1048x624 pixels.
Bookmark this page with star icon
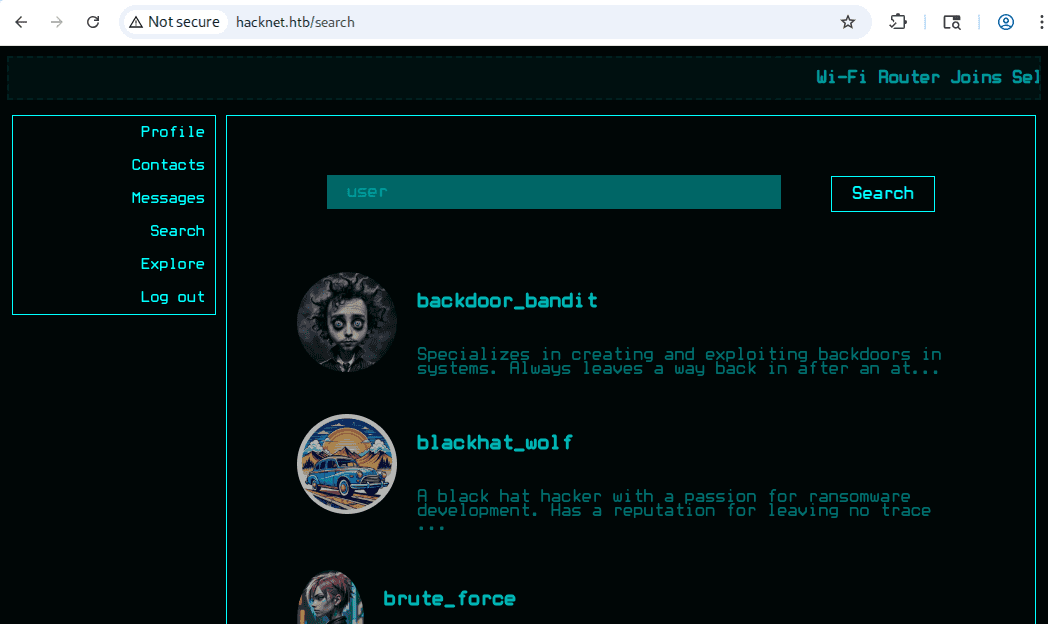pyautogui.click(x=848, y=22)
